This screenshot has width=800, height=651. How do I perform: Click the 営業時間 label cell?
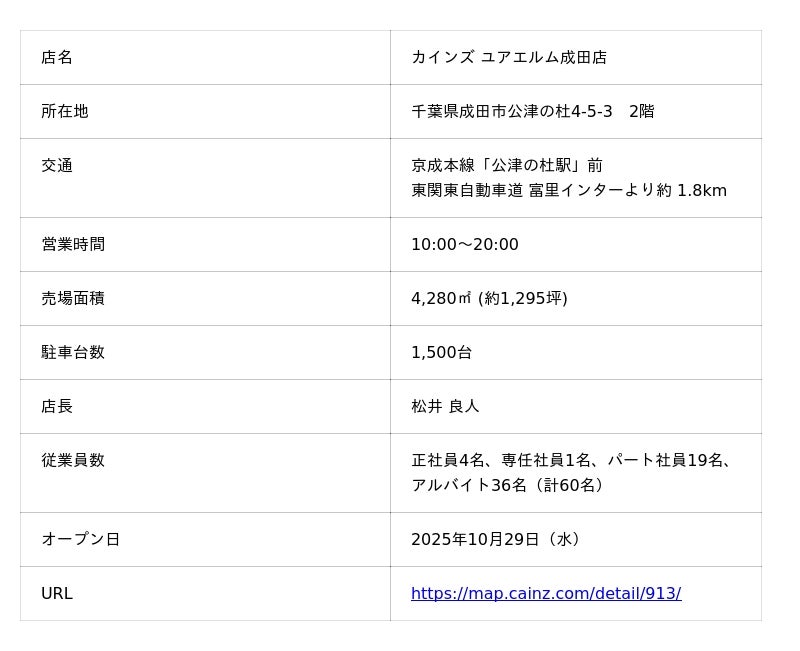[73, 244]
